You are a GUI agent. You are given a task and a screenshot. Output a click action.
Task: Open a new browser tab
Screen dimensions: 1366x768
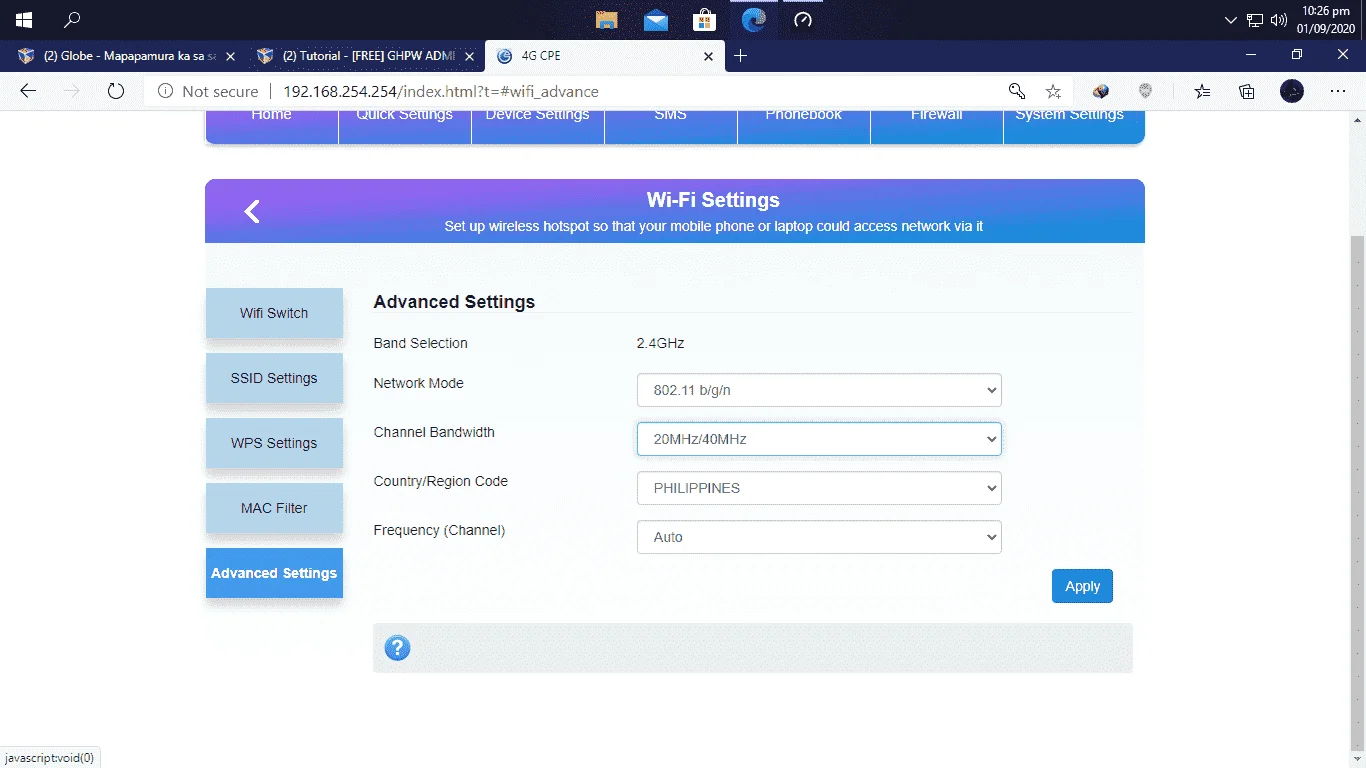point(740,56)
